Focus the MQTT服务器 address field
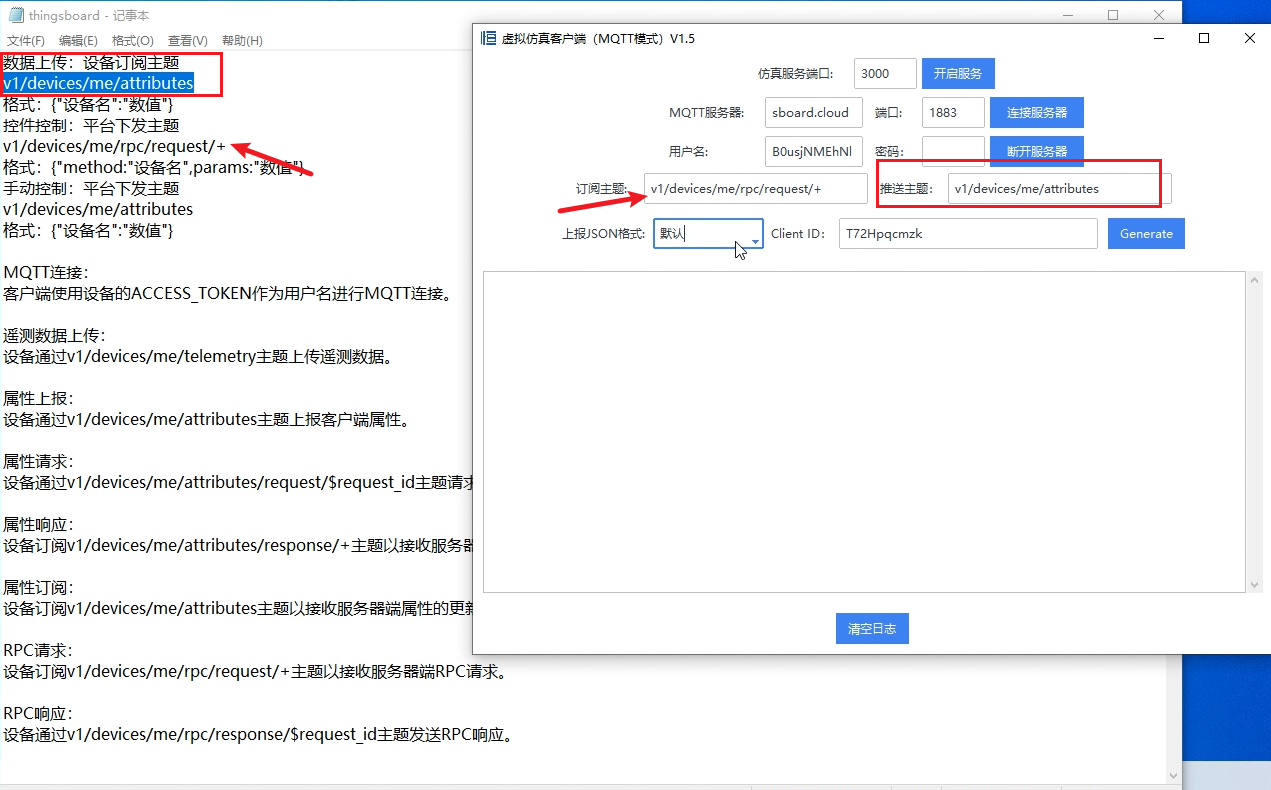The width and height of the screenshot is (1271, 790). pos(813,112)
